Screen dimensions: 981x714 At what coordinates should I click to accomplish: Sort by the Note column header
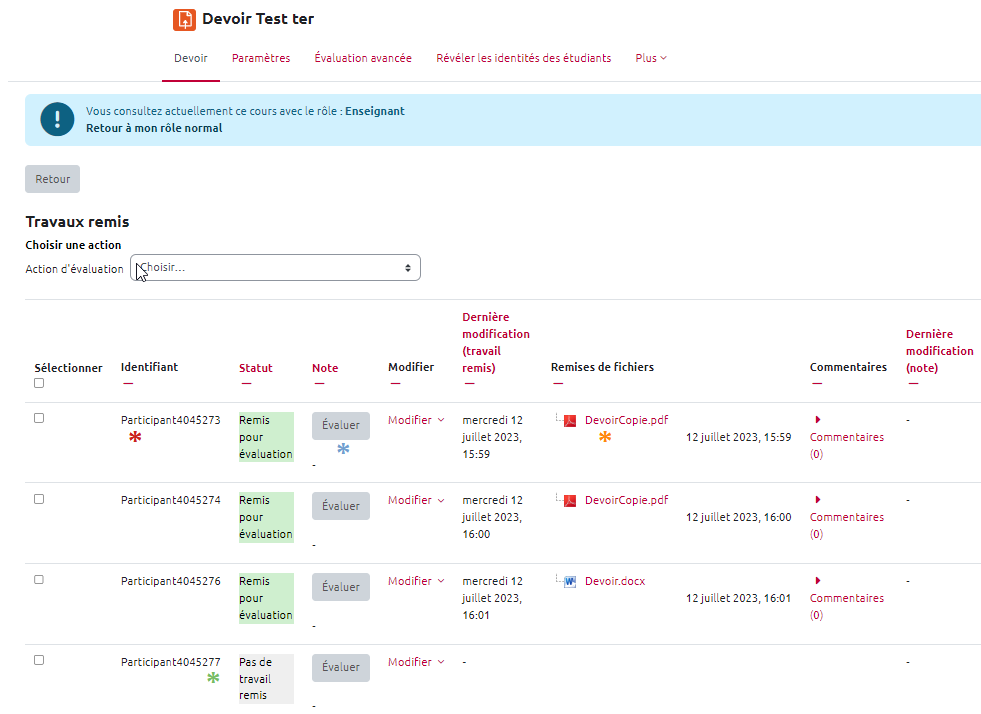pos(325,368)
